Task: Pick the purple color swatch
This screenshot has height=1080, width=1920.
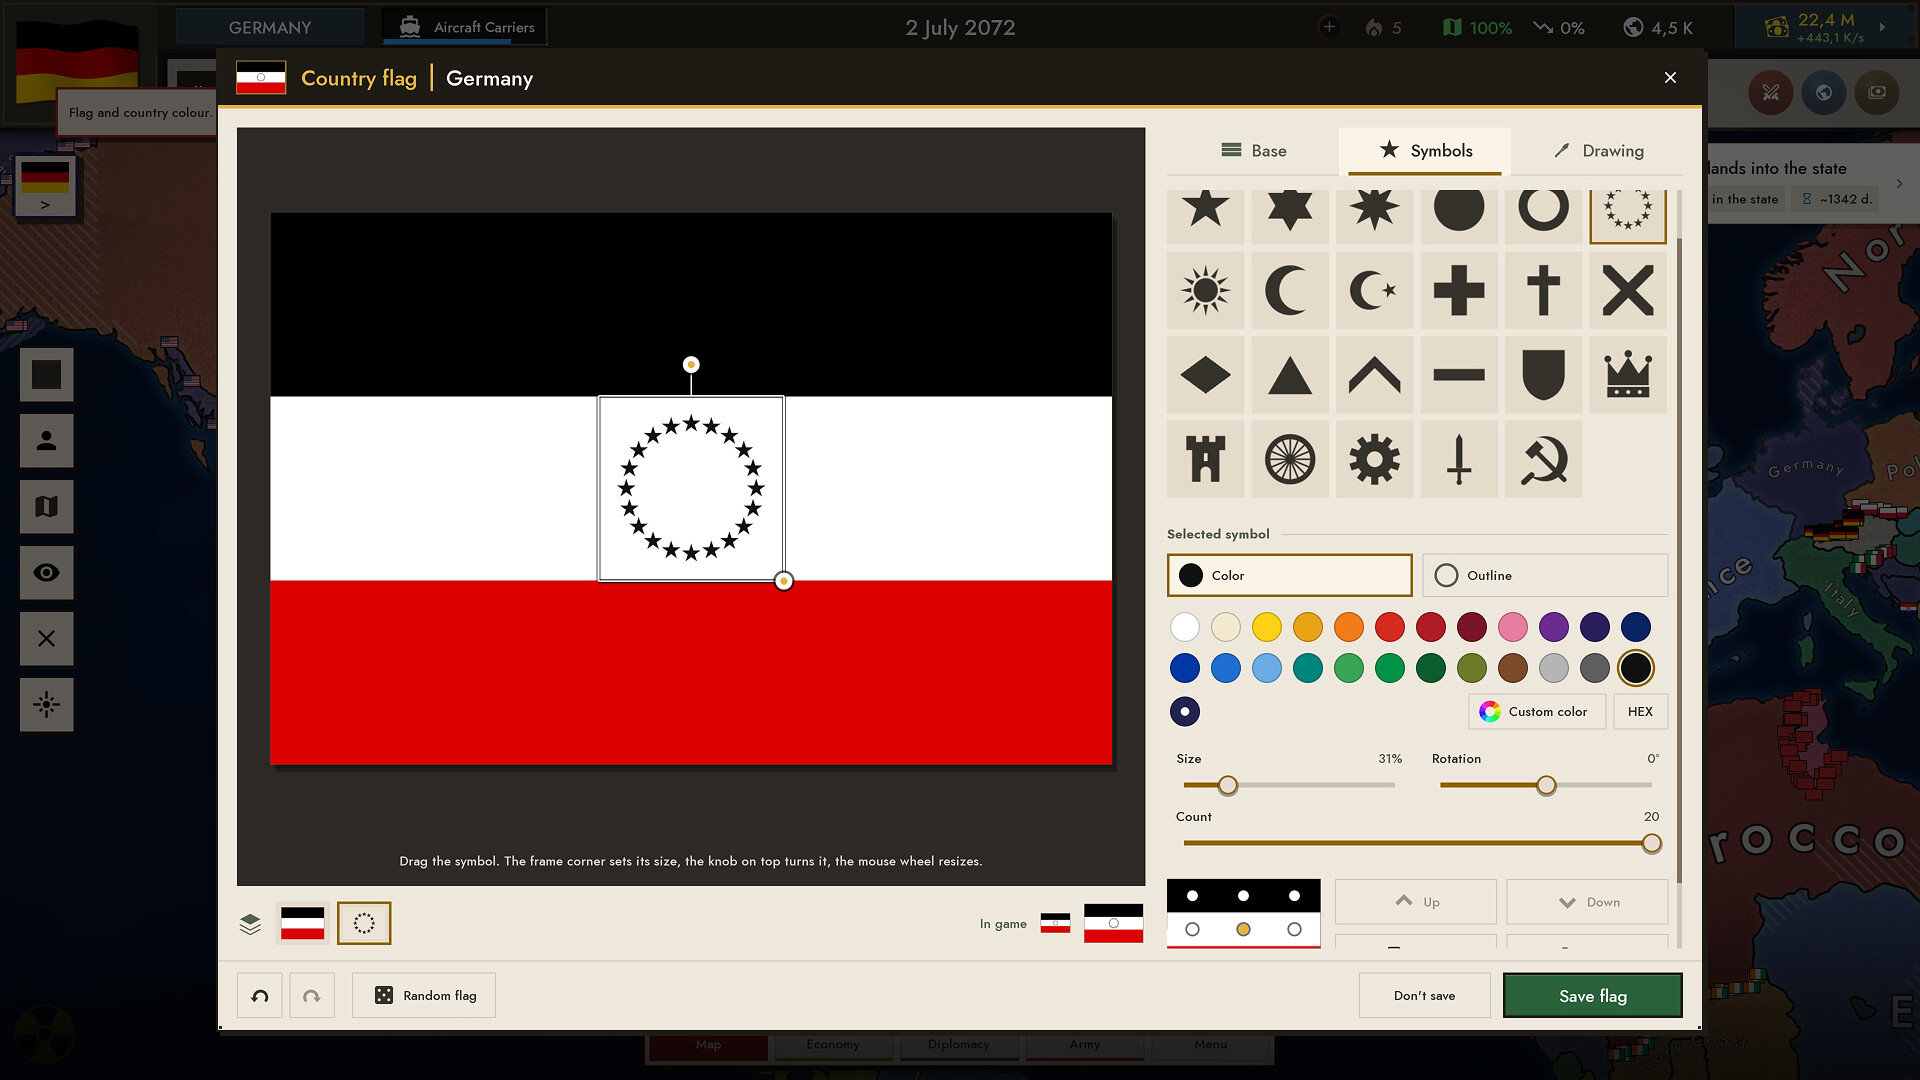Action: 1554,627
